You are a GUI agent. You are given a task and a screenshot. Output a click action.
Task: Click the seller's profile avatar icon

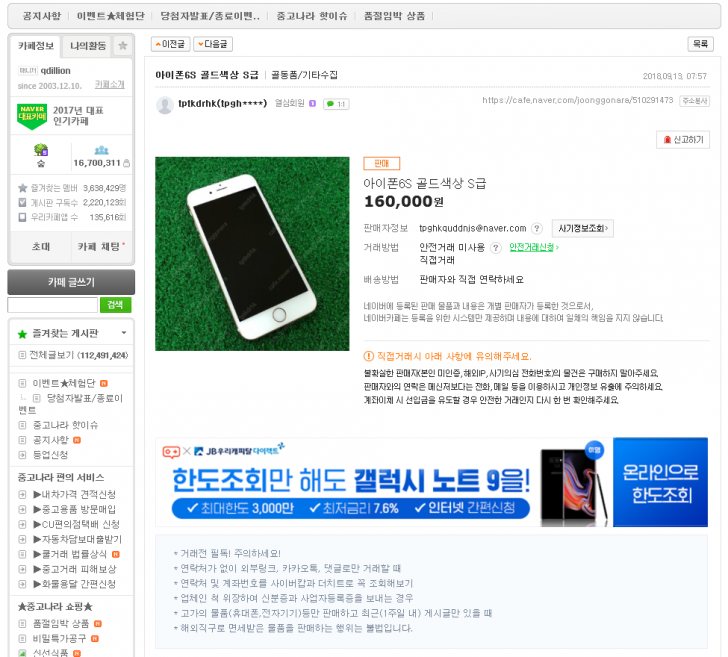pyautogui.click(x=164, y=104)
